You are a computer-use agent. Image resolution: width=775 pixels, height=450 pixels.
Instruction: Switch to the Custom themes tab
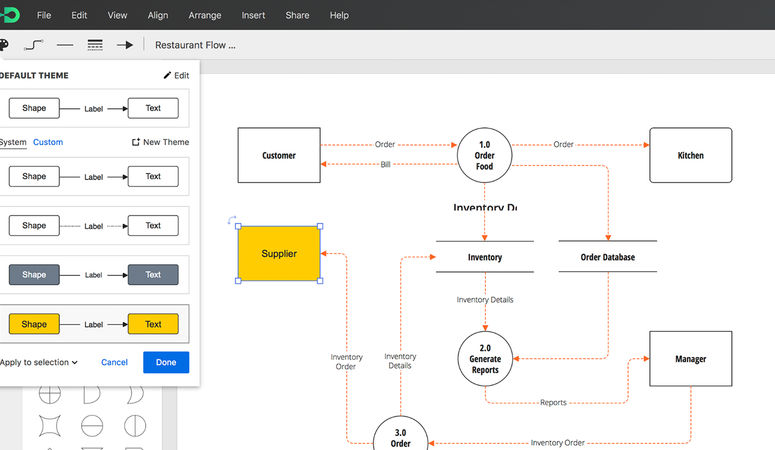[x=48, y=142]
